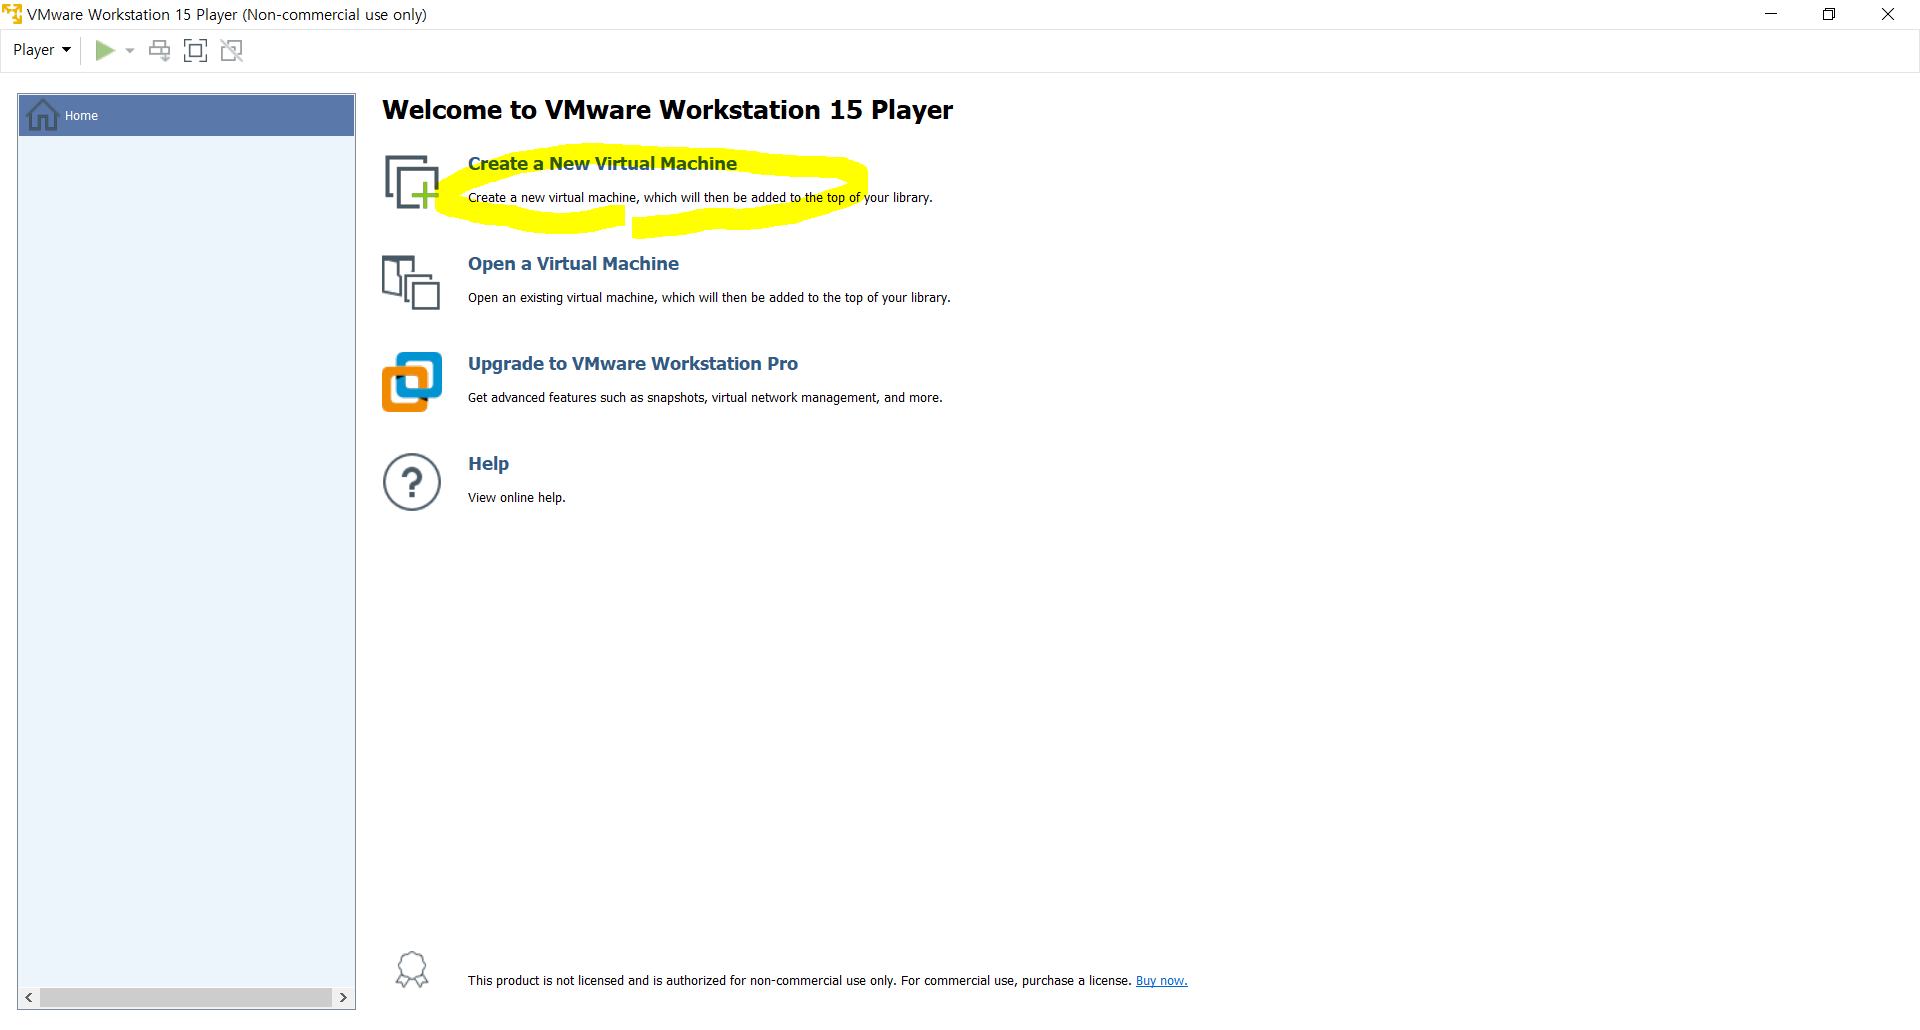Click the Workstation Pro upgrade icon
Screen dimensions: 1920x1030
coord(412,382)
